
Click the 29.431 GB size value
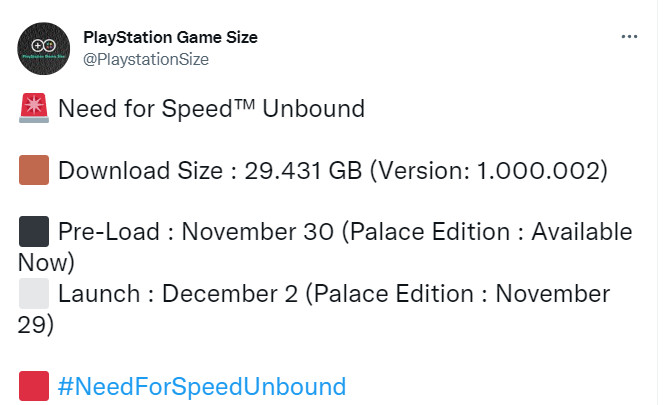(x=297, y=170)
